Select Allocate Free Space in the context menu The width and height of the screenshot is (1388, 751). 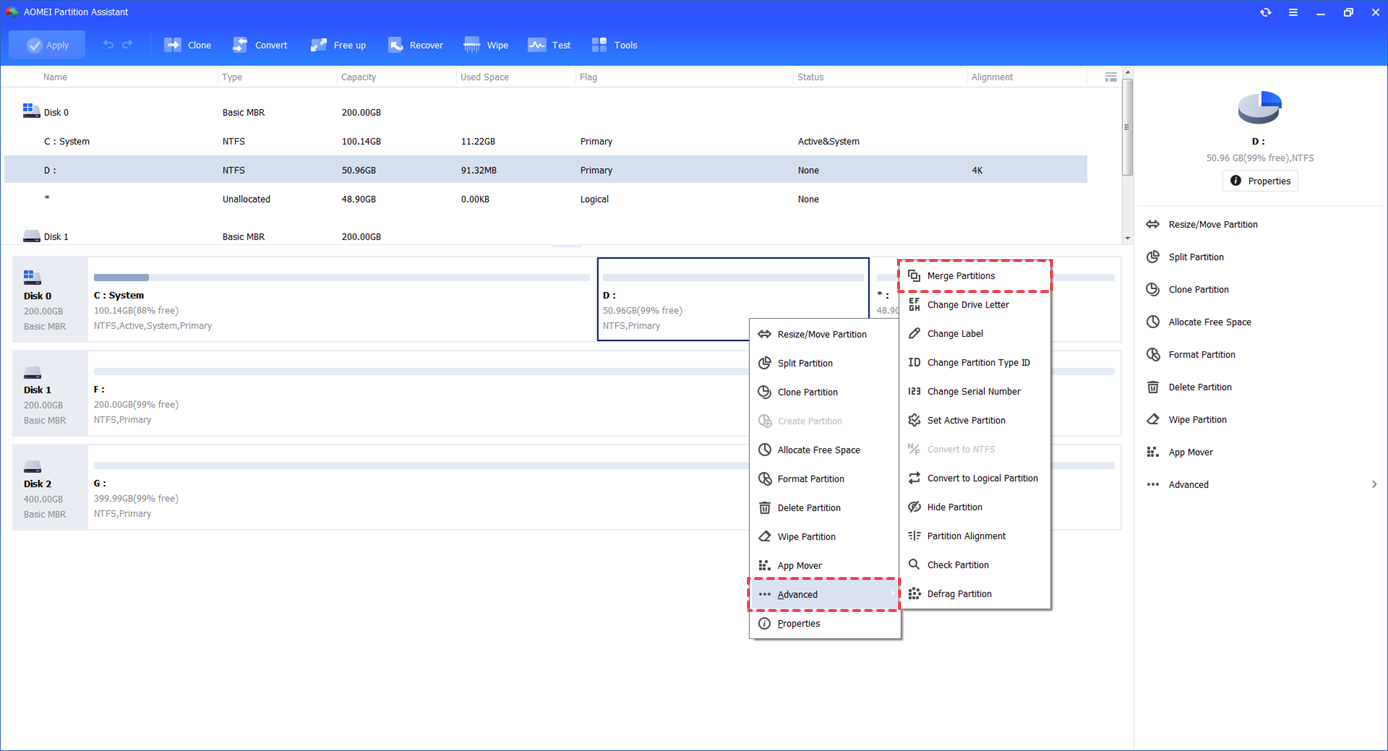click(x=825, y=450)
